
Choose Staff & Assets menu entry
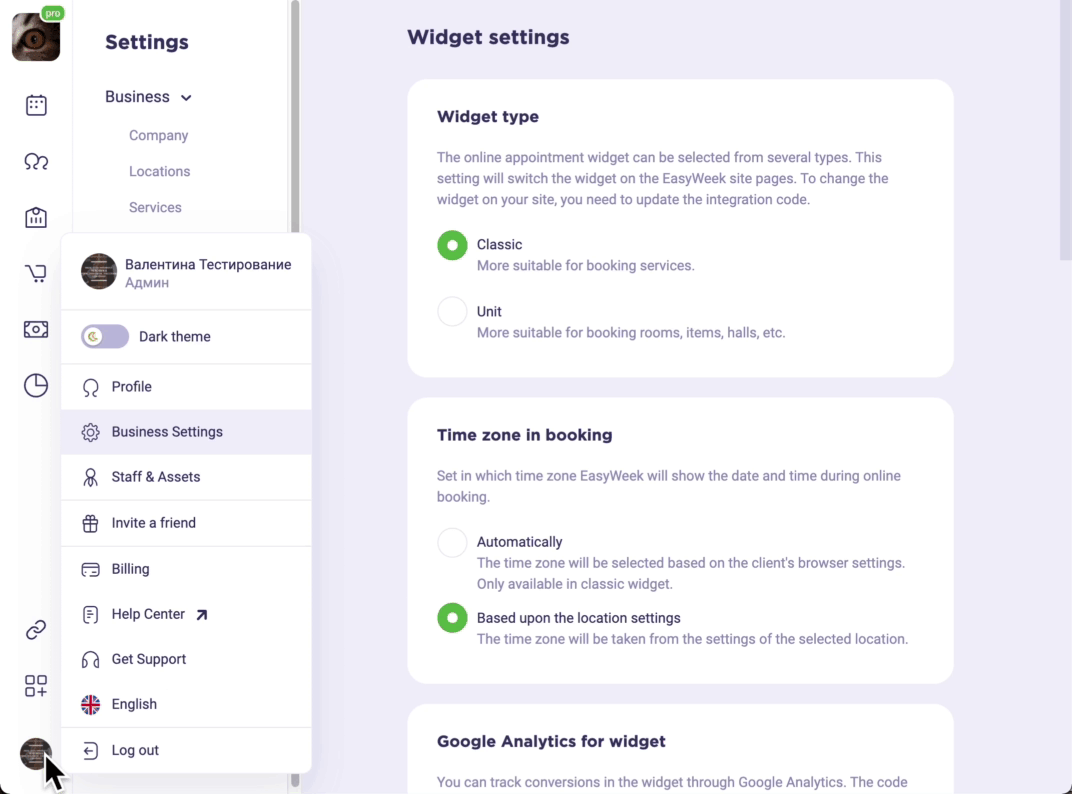tap(155, 477)
